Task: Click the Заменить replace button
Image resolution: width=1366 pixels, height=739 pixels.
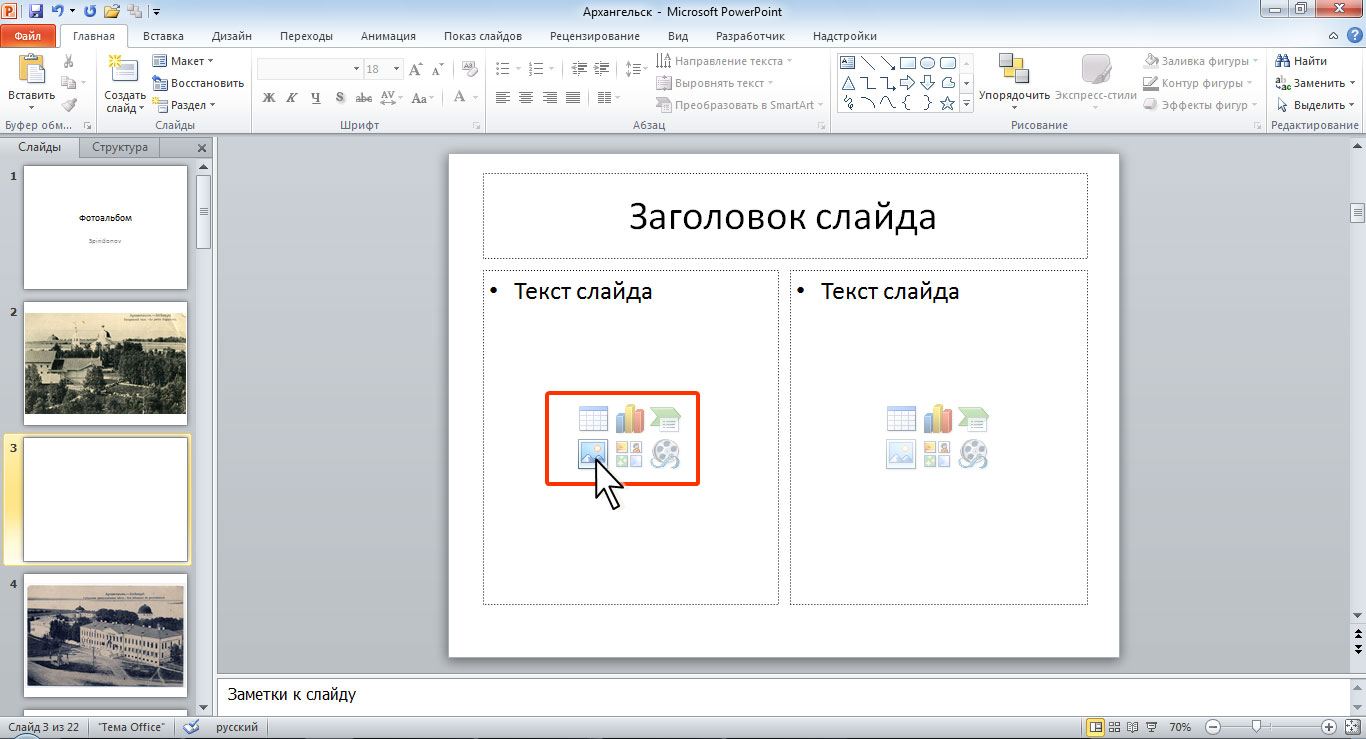Action: [x=1316, y=83]
